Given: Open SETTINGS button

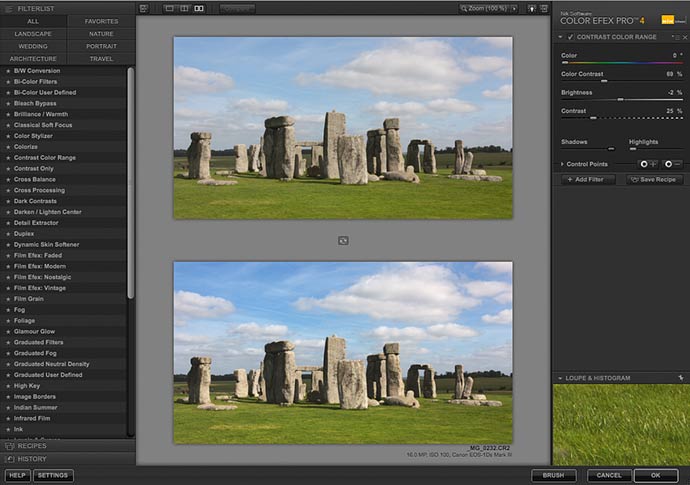Looking at the screenshot, I should click(x=53, y=475).
